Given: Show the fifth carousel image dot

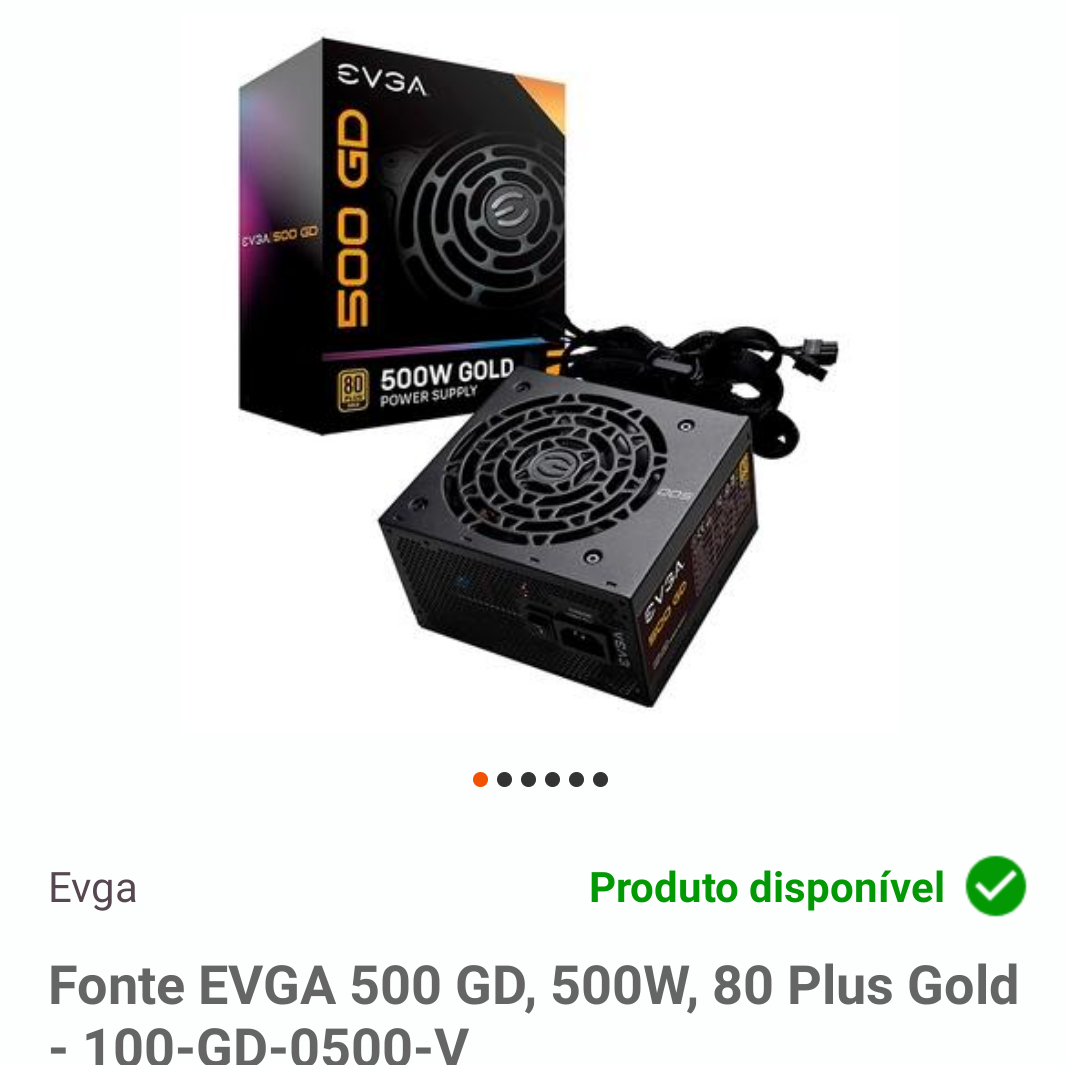Looking at the screenshot, I should pyautogui.click(x=577, y=779).
